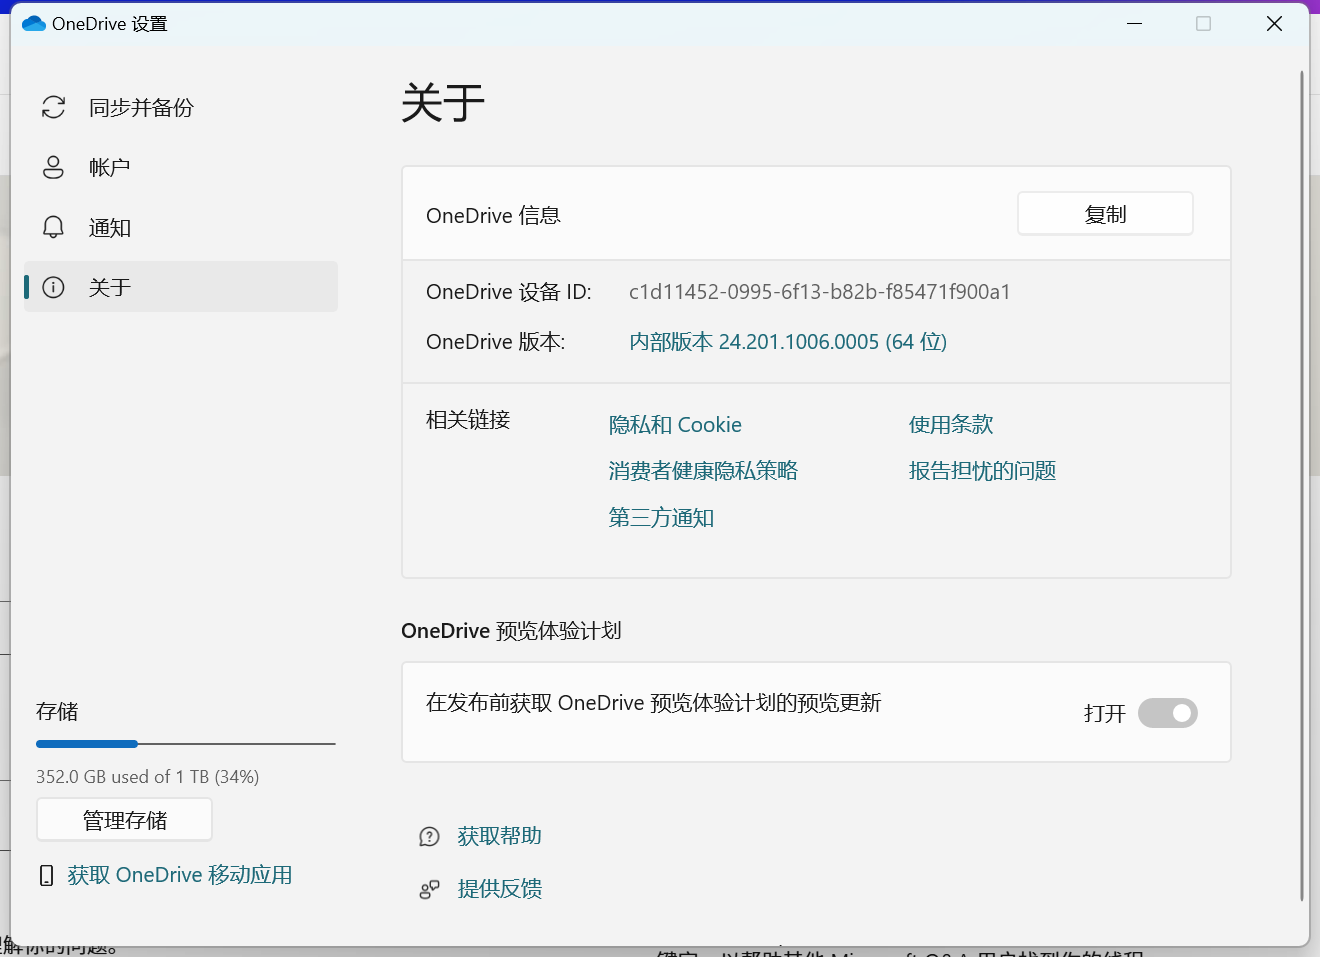Select the 关于 page in sidebar
Viewport: 1320px width, 957px height.
181,287
